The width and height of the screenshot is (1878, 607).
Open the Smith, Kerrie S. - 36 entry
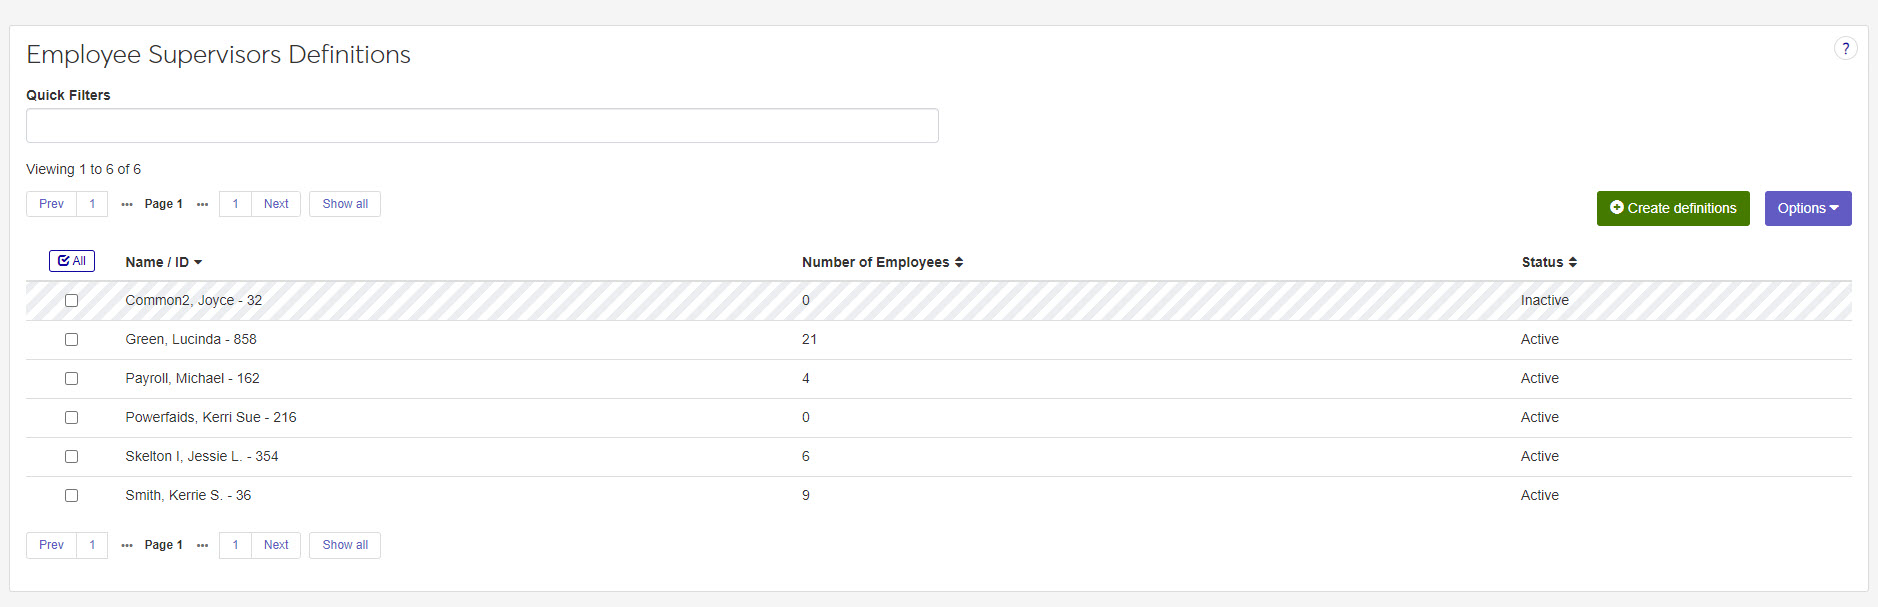coord(188,495)
